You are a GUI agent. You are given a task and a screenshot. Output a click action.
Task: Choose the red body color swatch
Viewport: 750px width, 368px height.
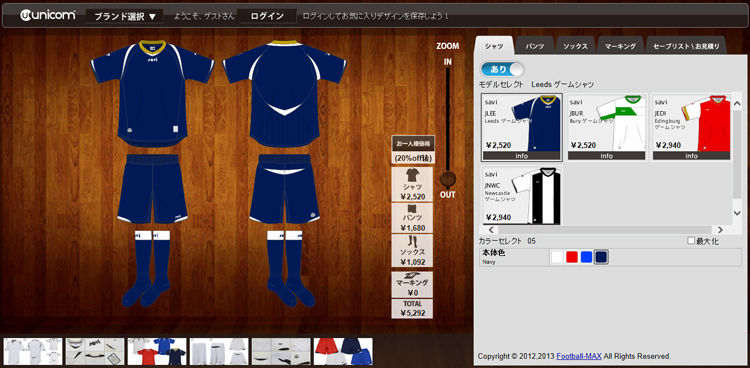point(572,257)
